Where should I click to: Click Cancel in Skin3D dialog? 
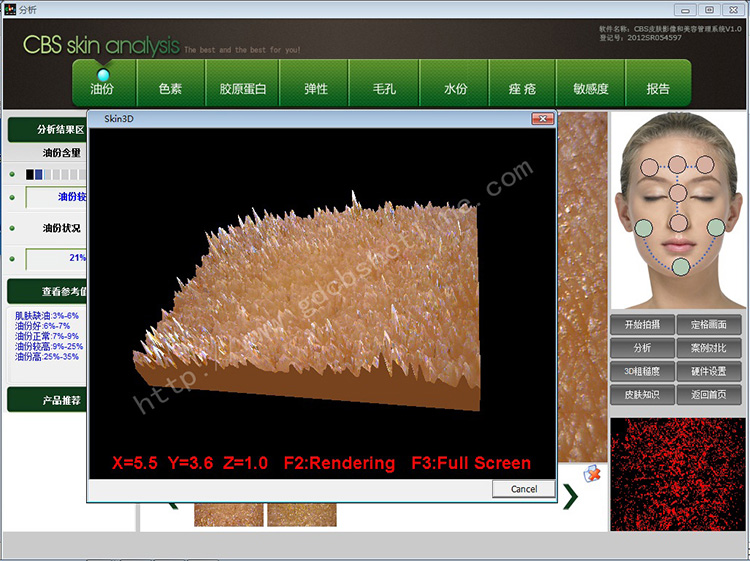pyautogui.click(x=524, y=489)
